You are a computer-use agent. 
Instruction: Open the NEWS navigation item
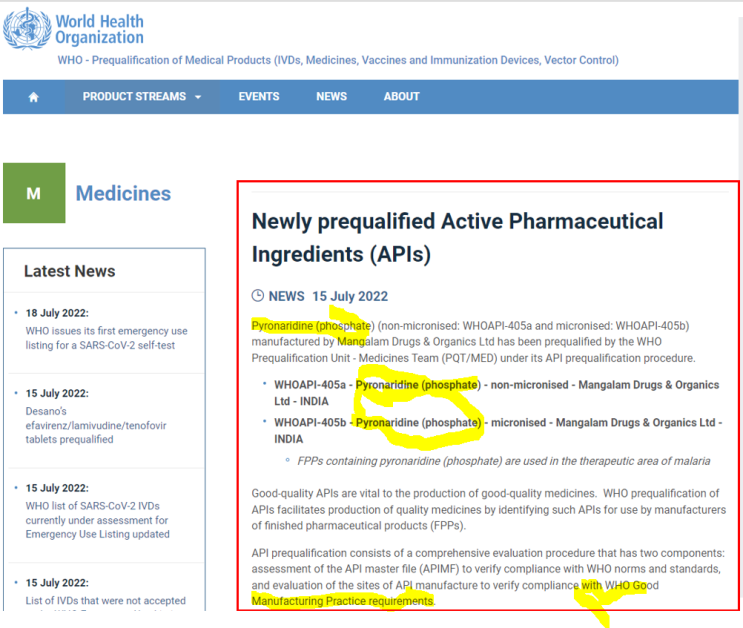pyautogui.click(x=332, y=97)
